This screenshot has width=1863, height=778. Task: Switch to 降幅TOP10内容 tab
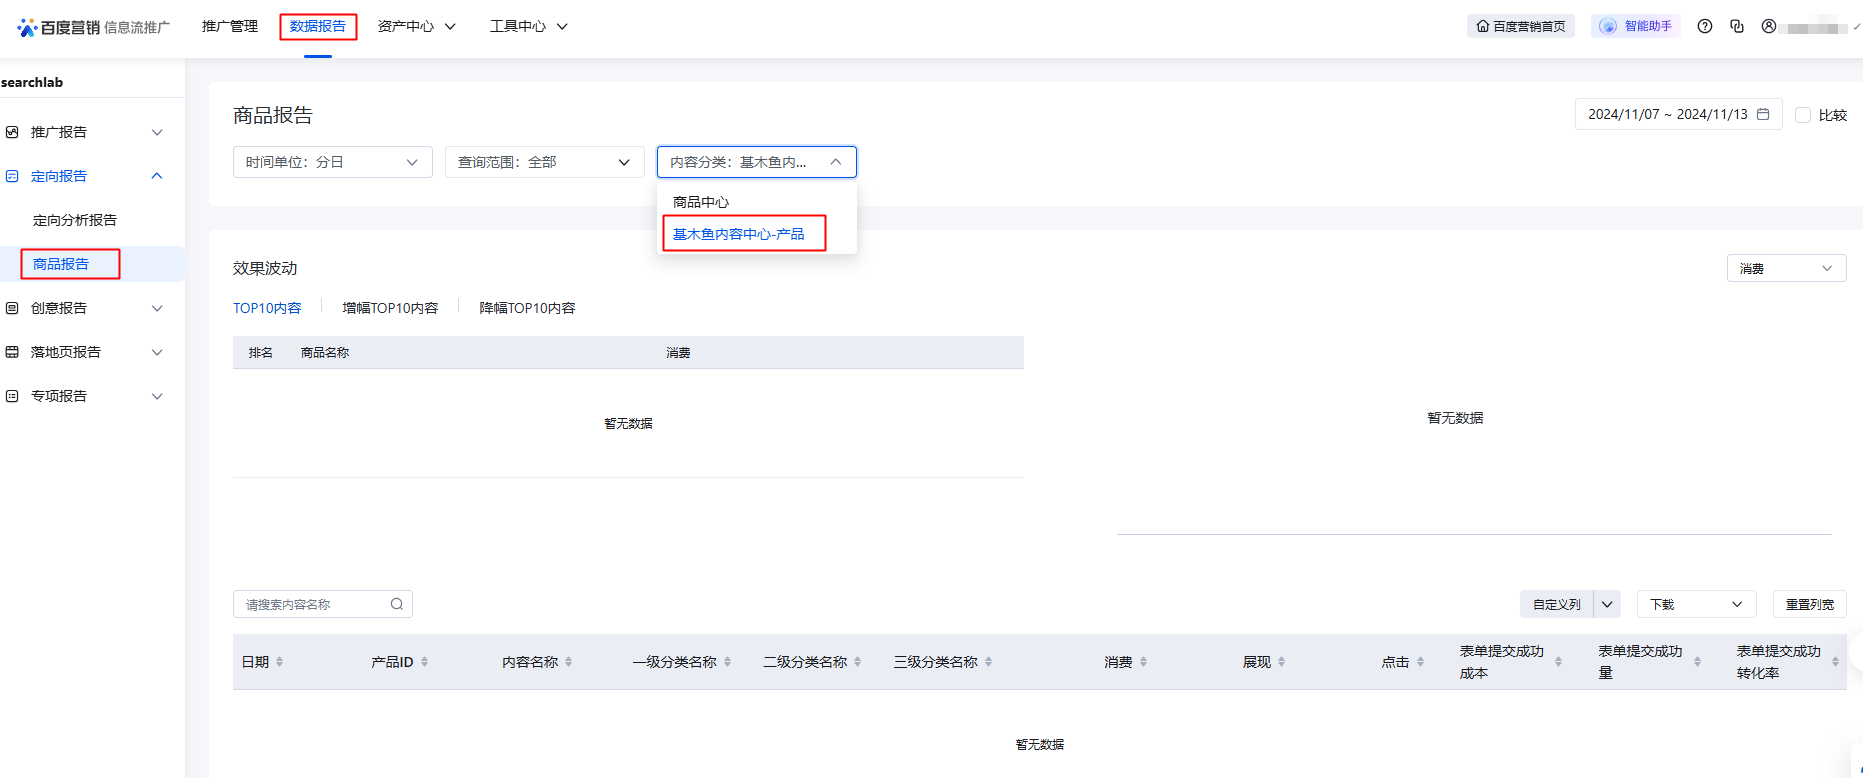coord(527,308)
